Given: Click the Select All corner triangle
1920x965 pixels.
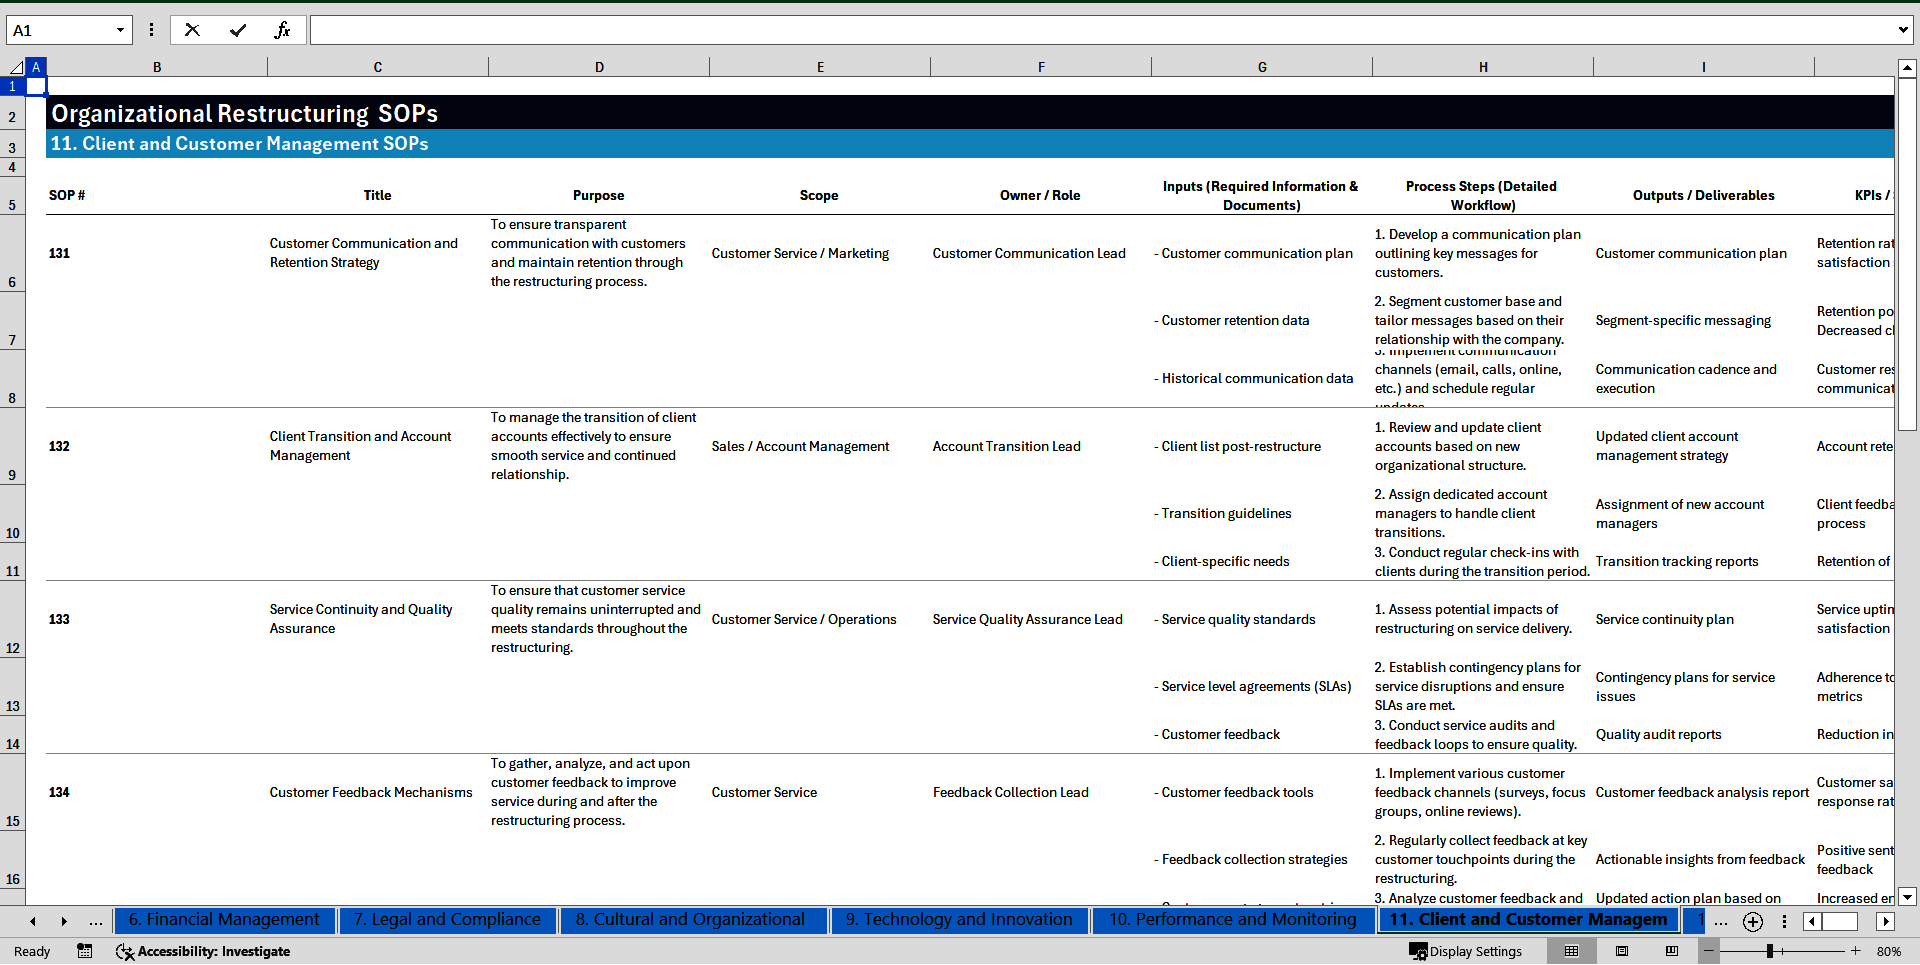Looking at the screenshot, I should 16,67.
